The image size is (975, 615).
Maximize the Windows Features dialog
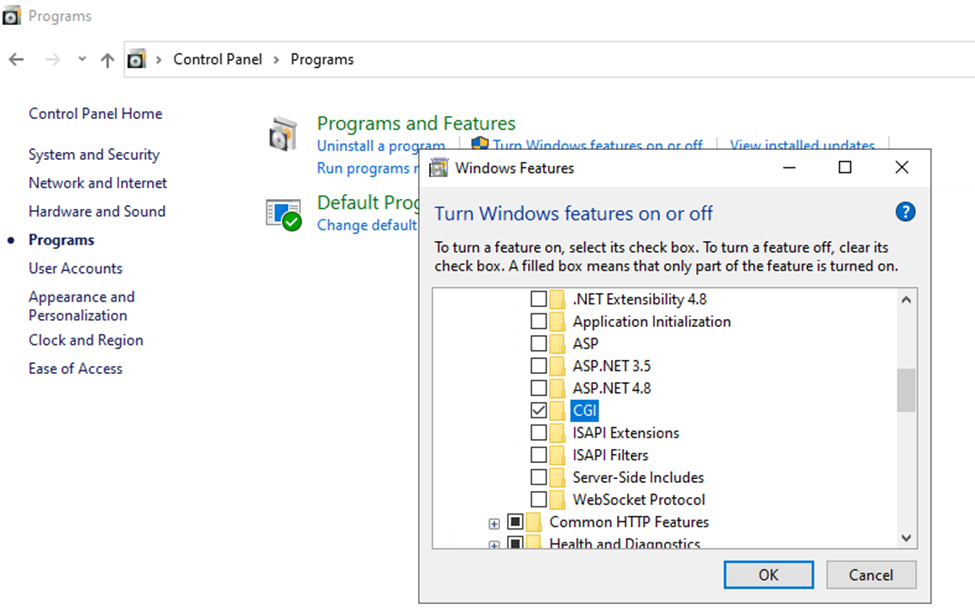click(844, 167)
